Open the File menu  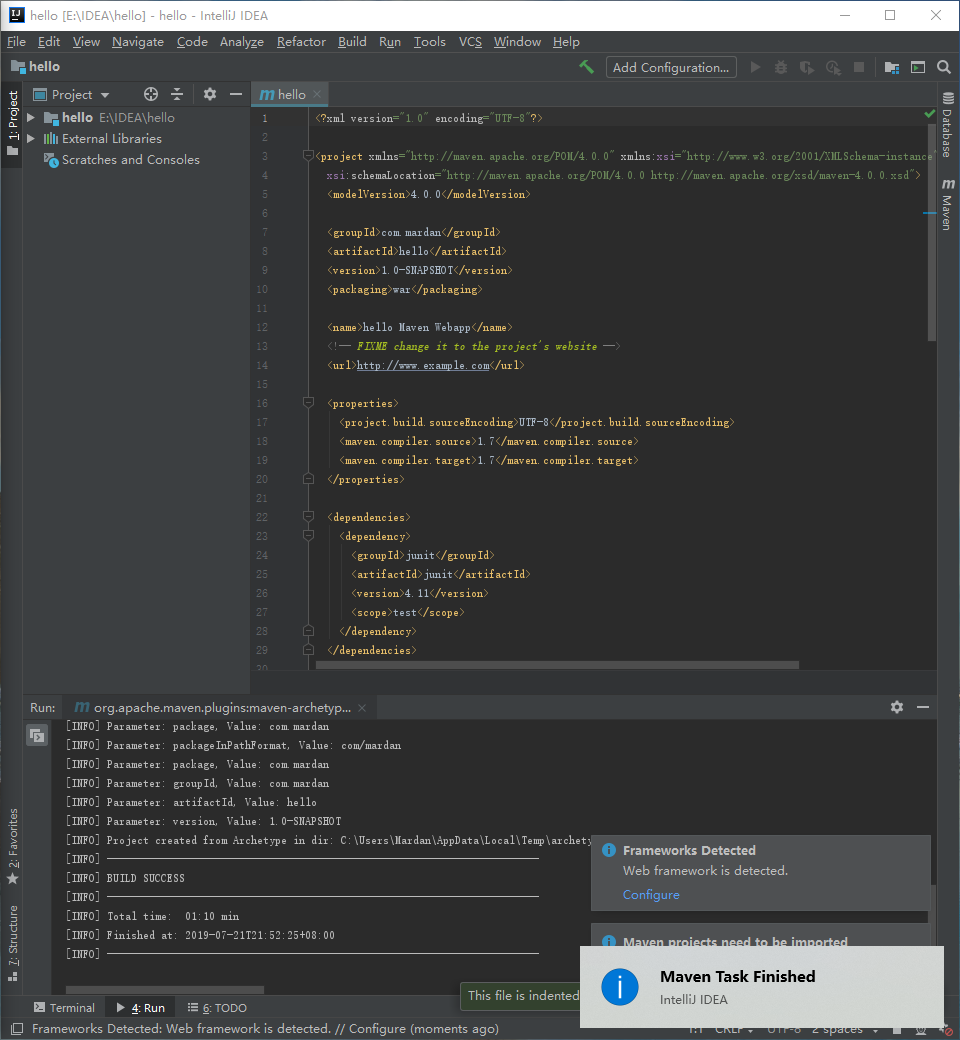tap(17, 42)
